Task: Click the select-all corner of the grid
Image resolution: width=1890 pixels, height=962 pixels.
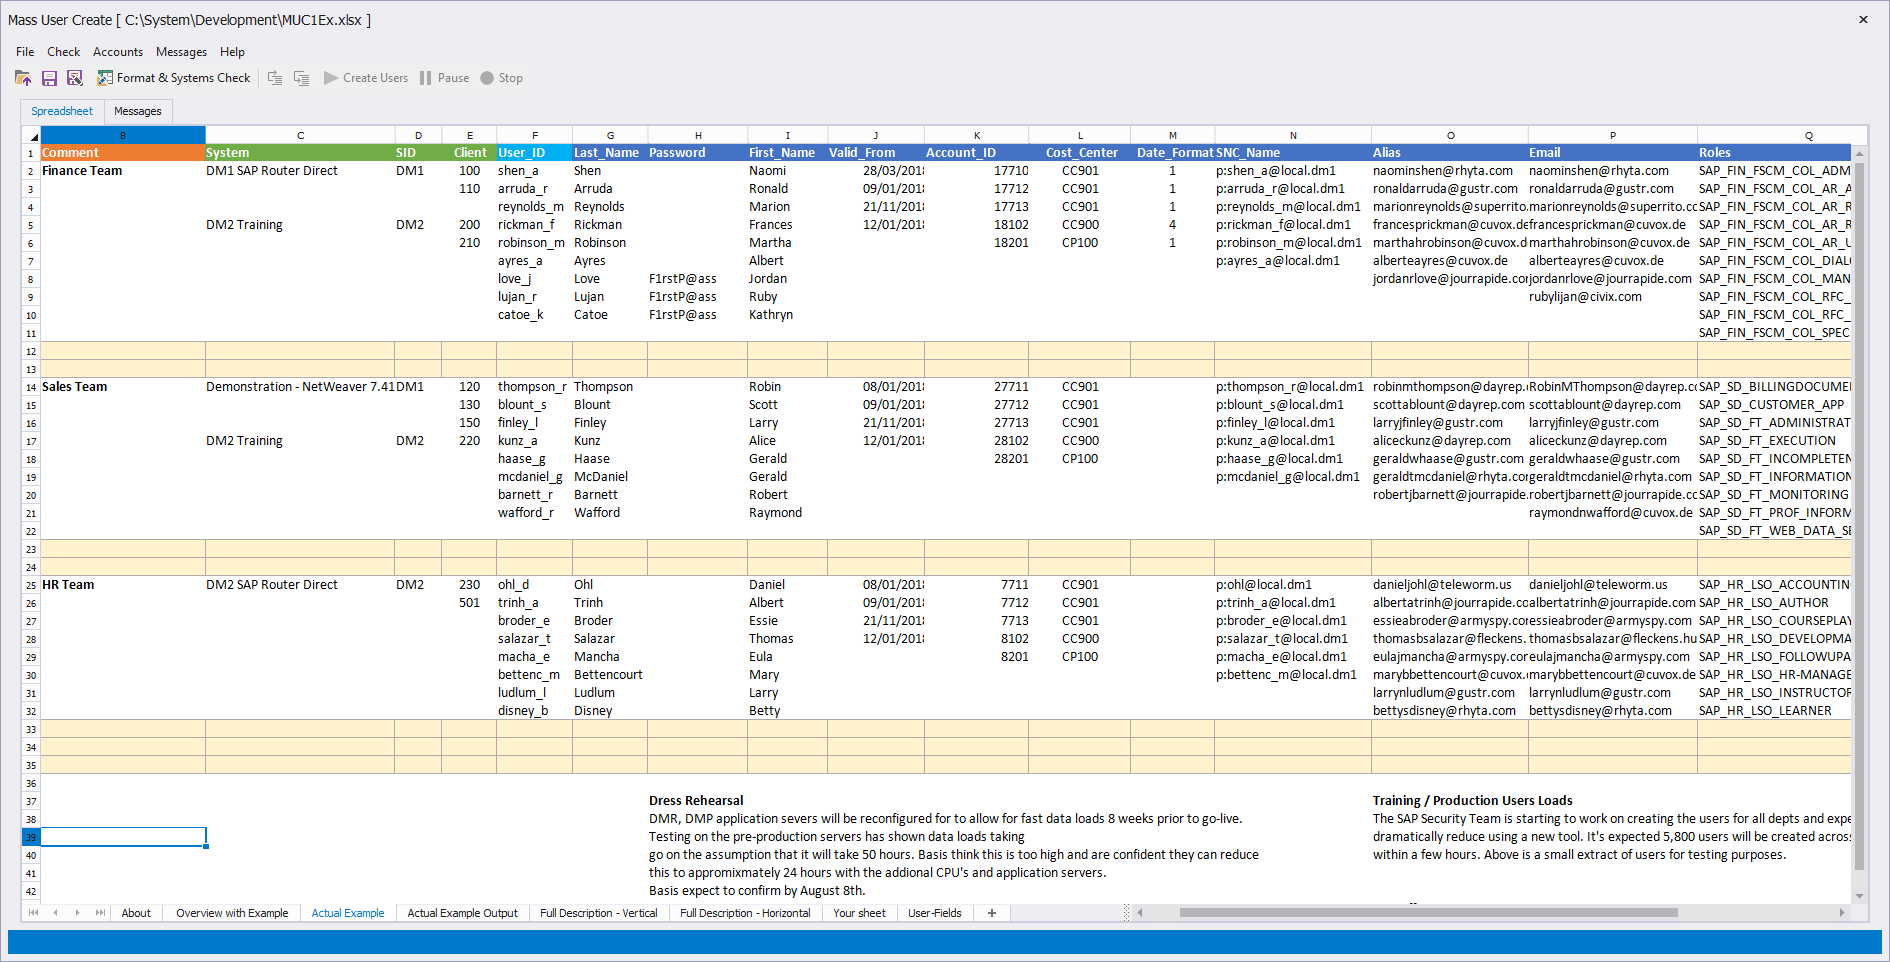Action: (32, 136)
